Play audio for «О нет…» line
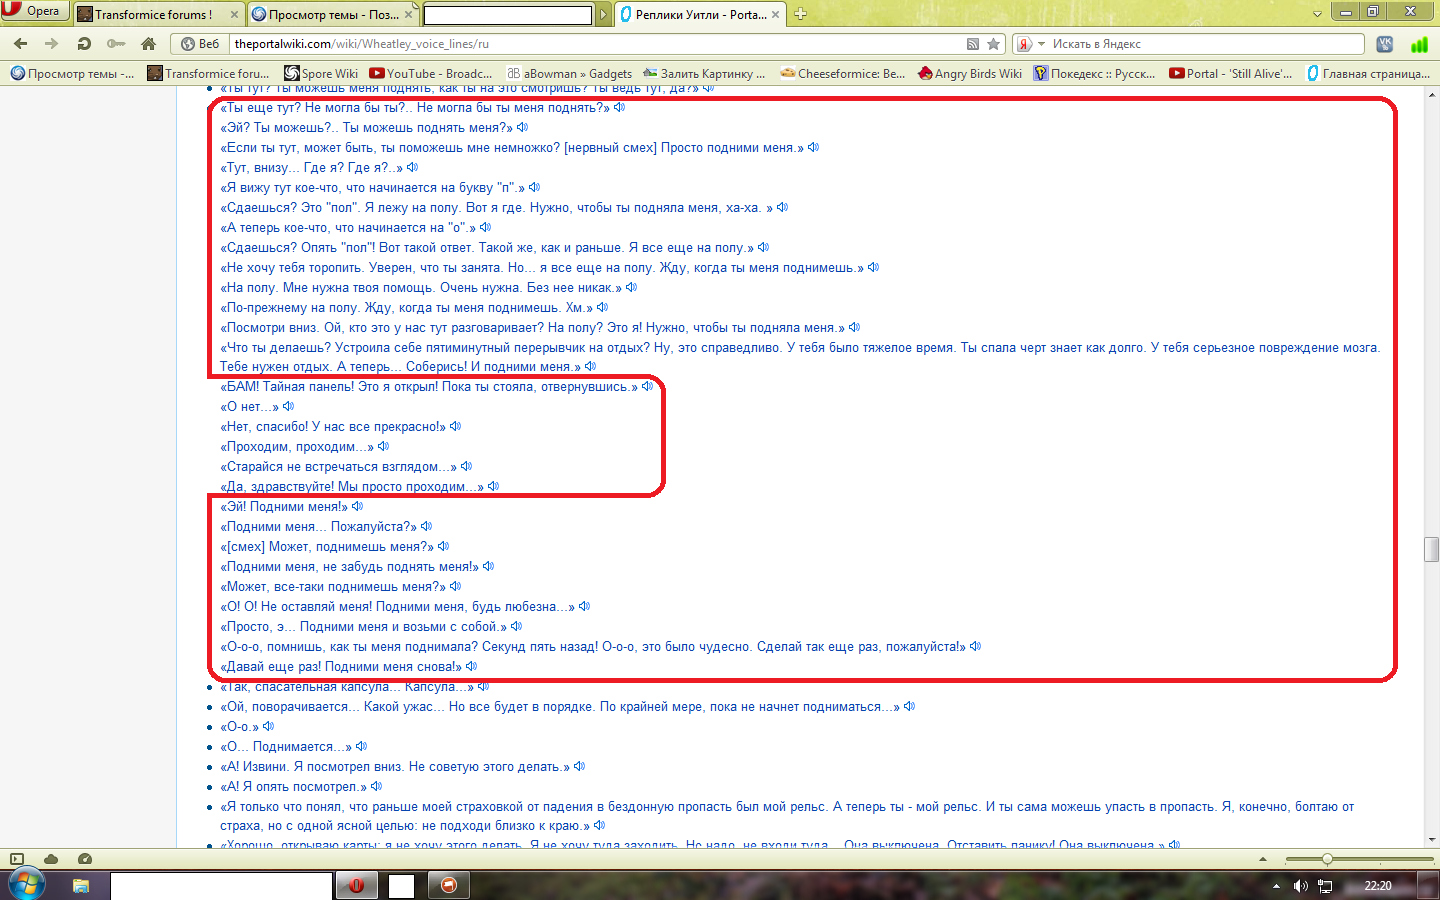 pos(289,406)
